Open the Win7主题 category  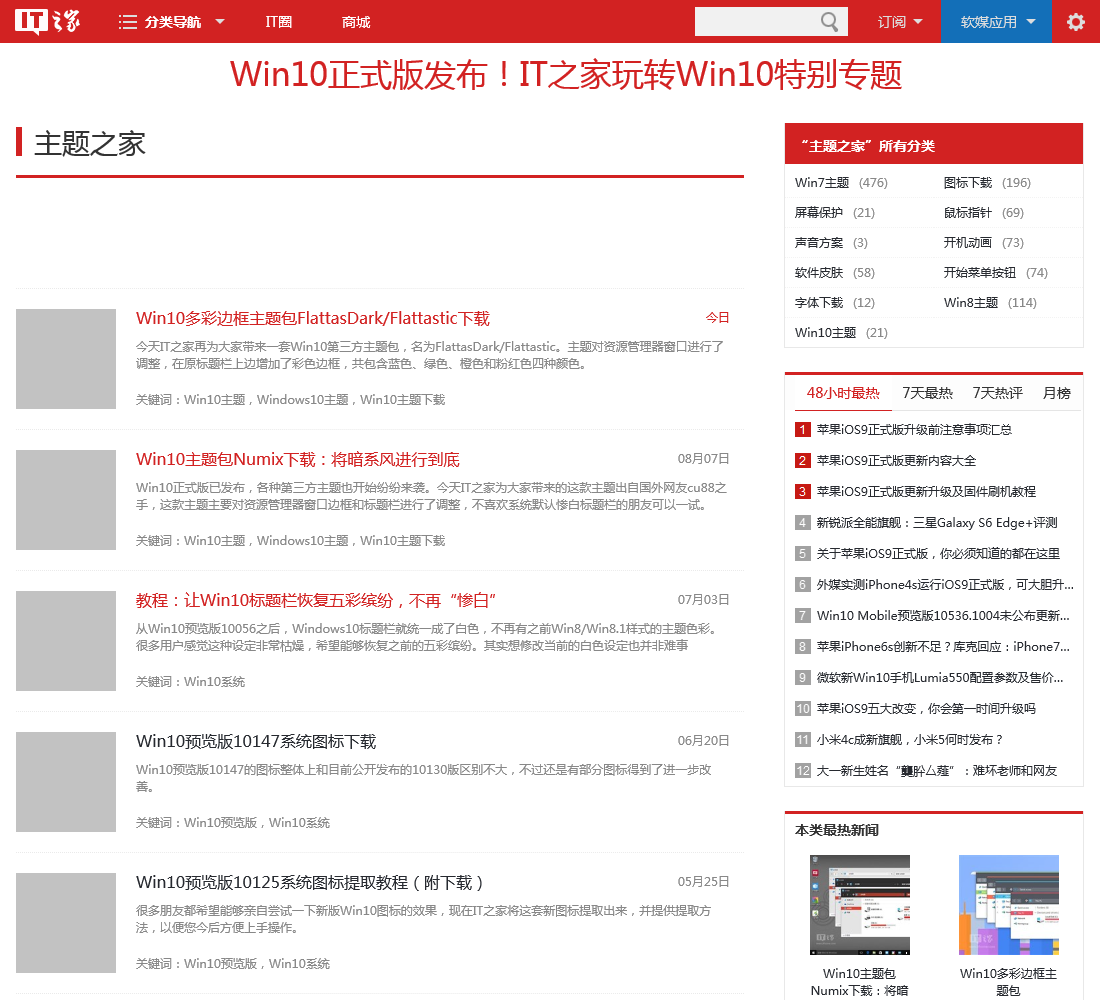click(821, 182)
